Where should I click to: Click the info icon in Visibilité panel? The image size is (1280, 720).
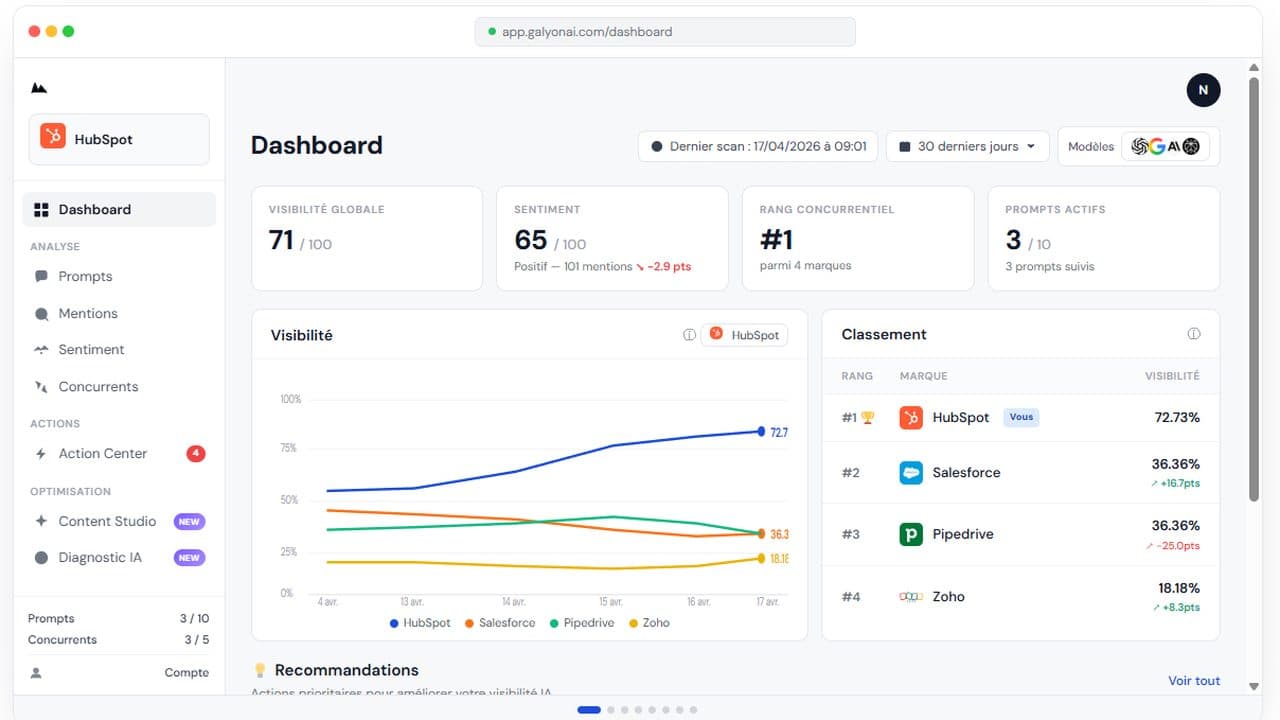pyautogui.click(x=689, y=335)
